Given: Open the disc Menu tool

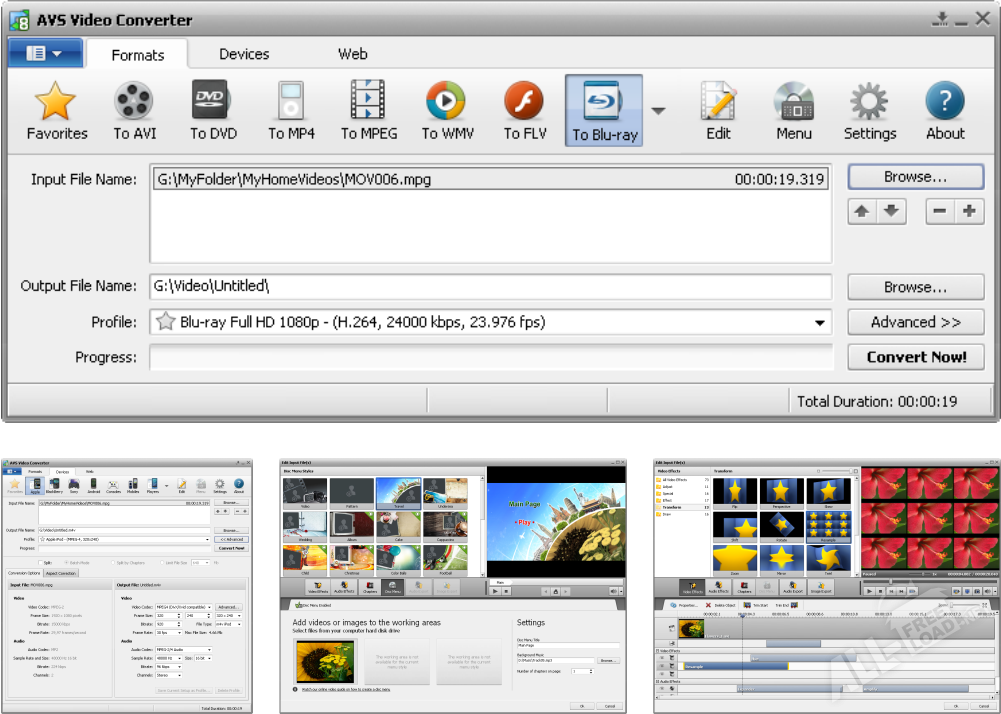Looking at the screenshot, I should click(794, 102).
